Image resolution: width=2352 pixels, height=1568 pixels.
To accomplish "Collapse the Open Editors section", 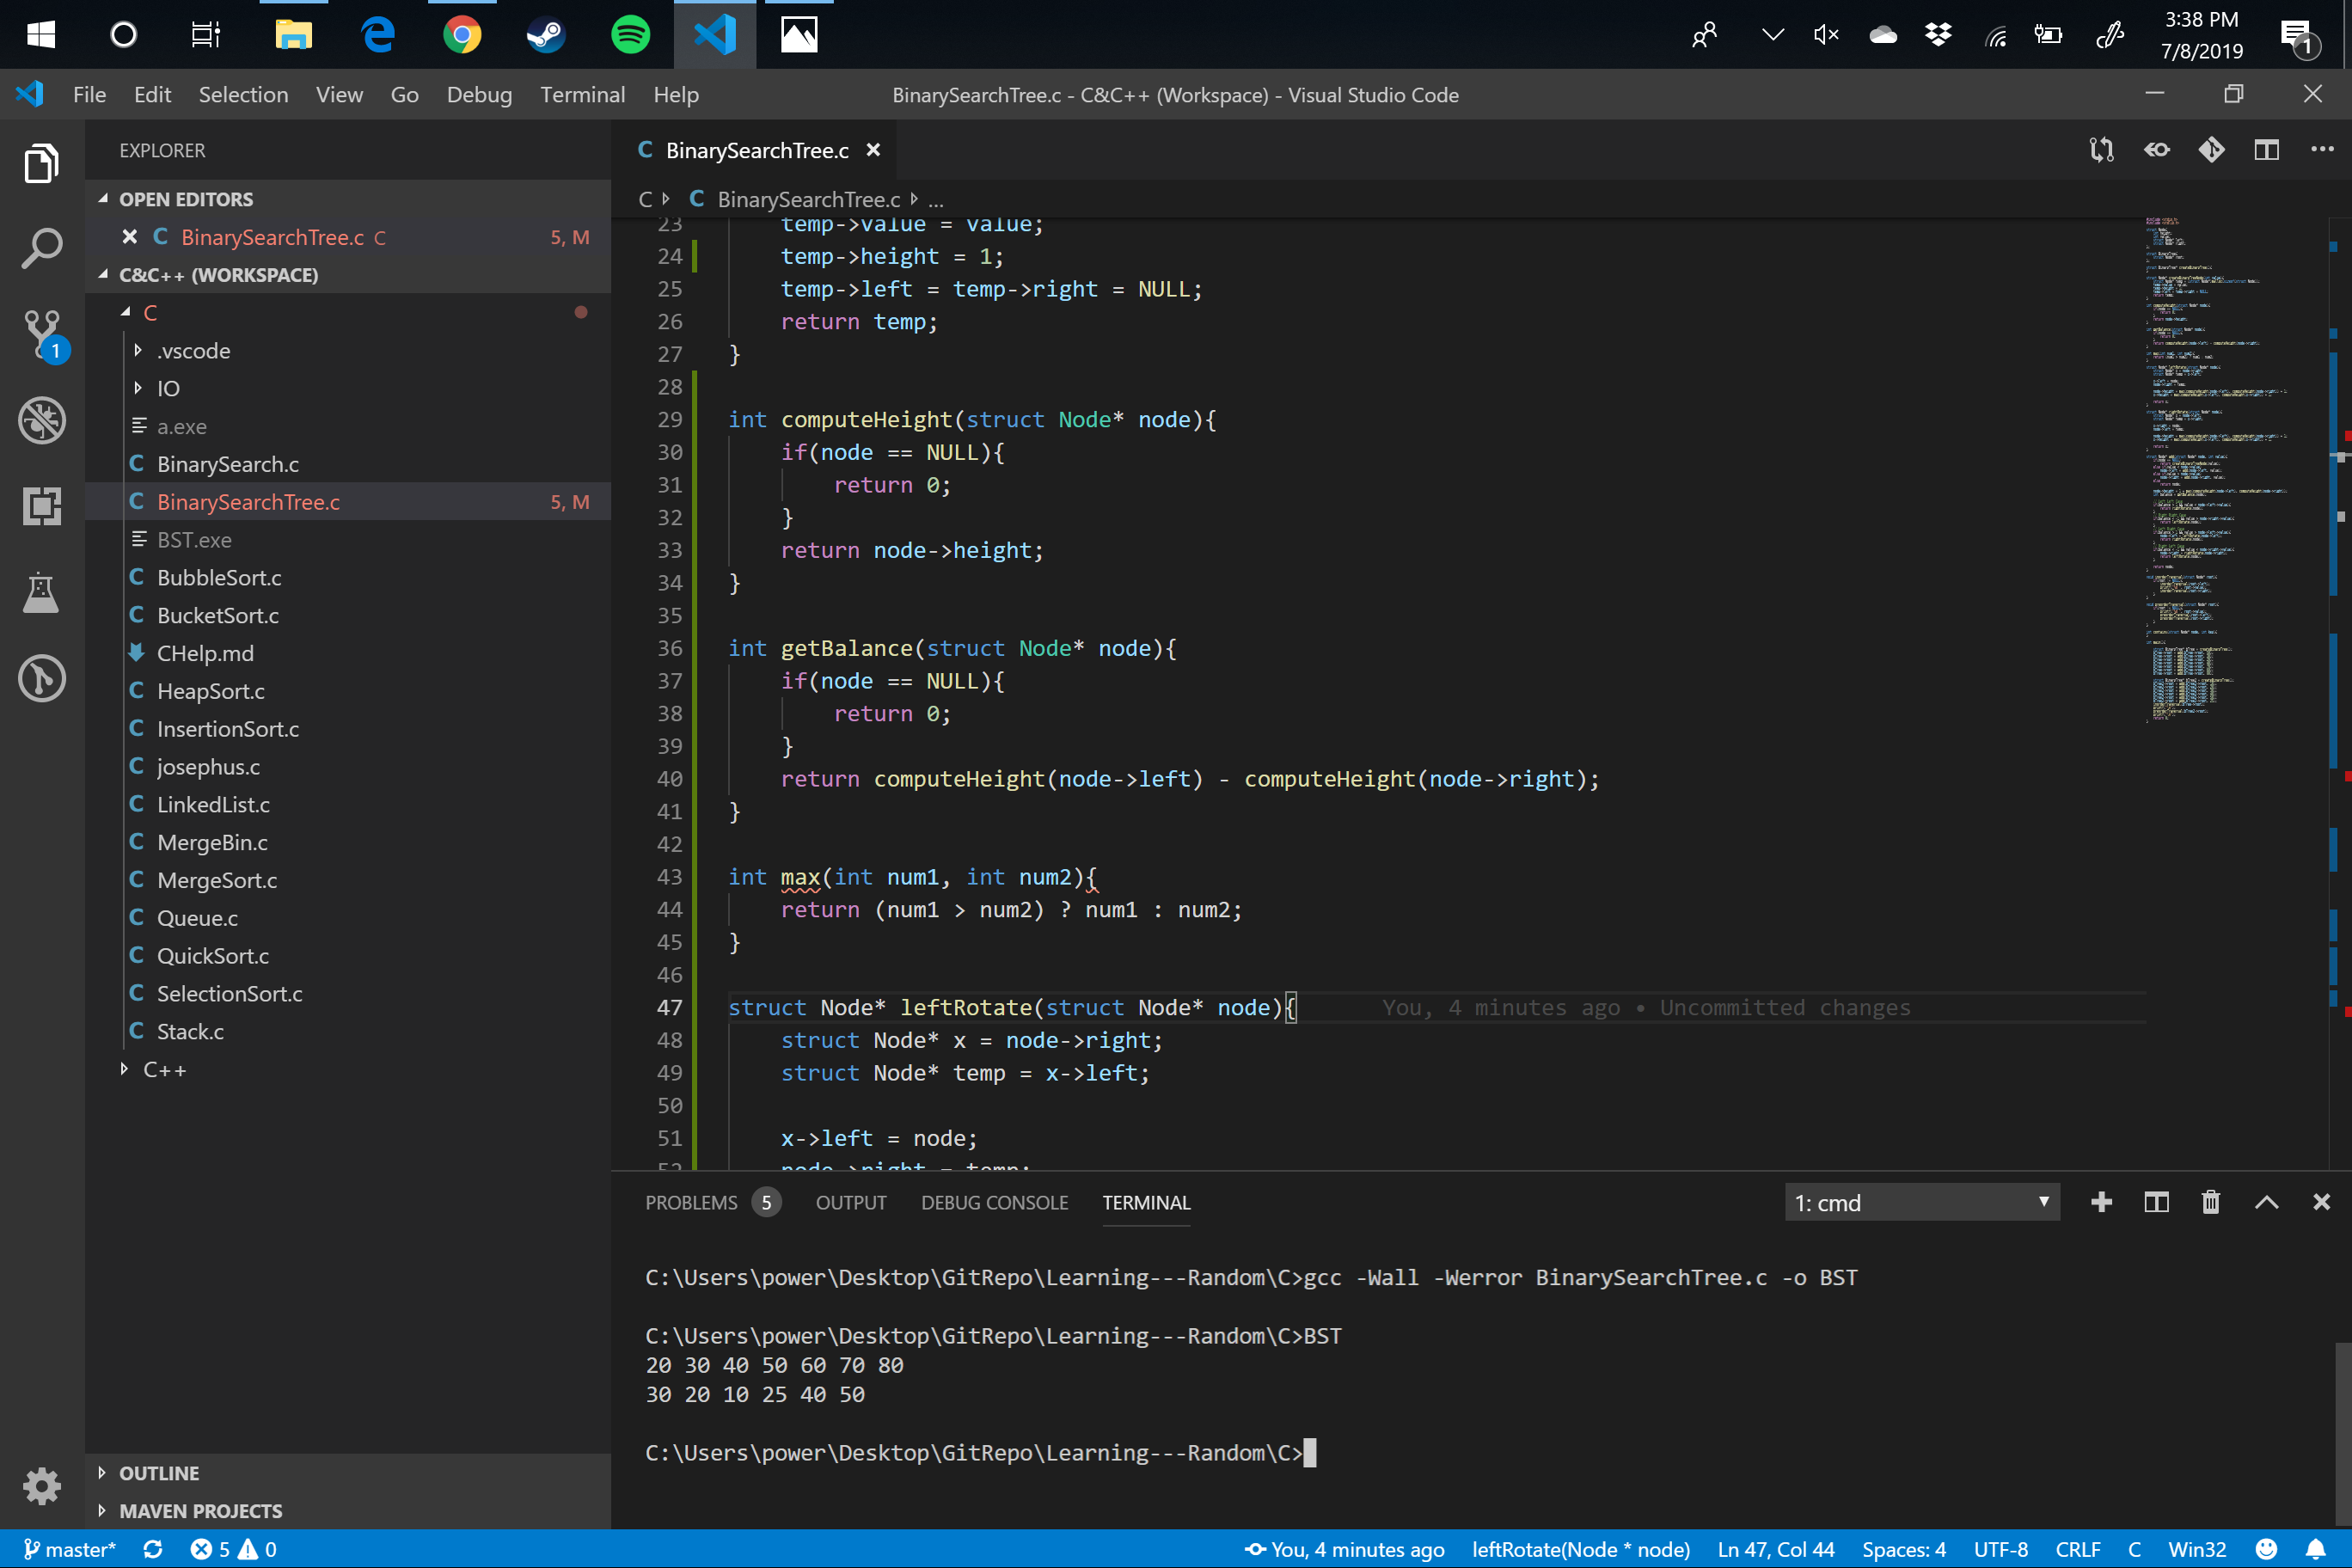I will click(103, 198).
